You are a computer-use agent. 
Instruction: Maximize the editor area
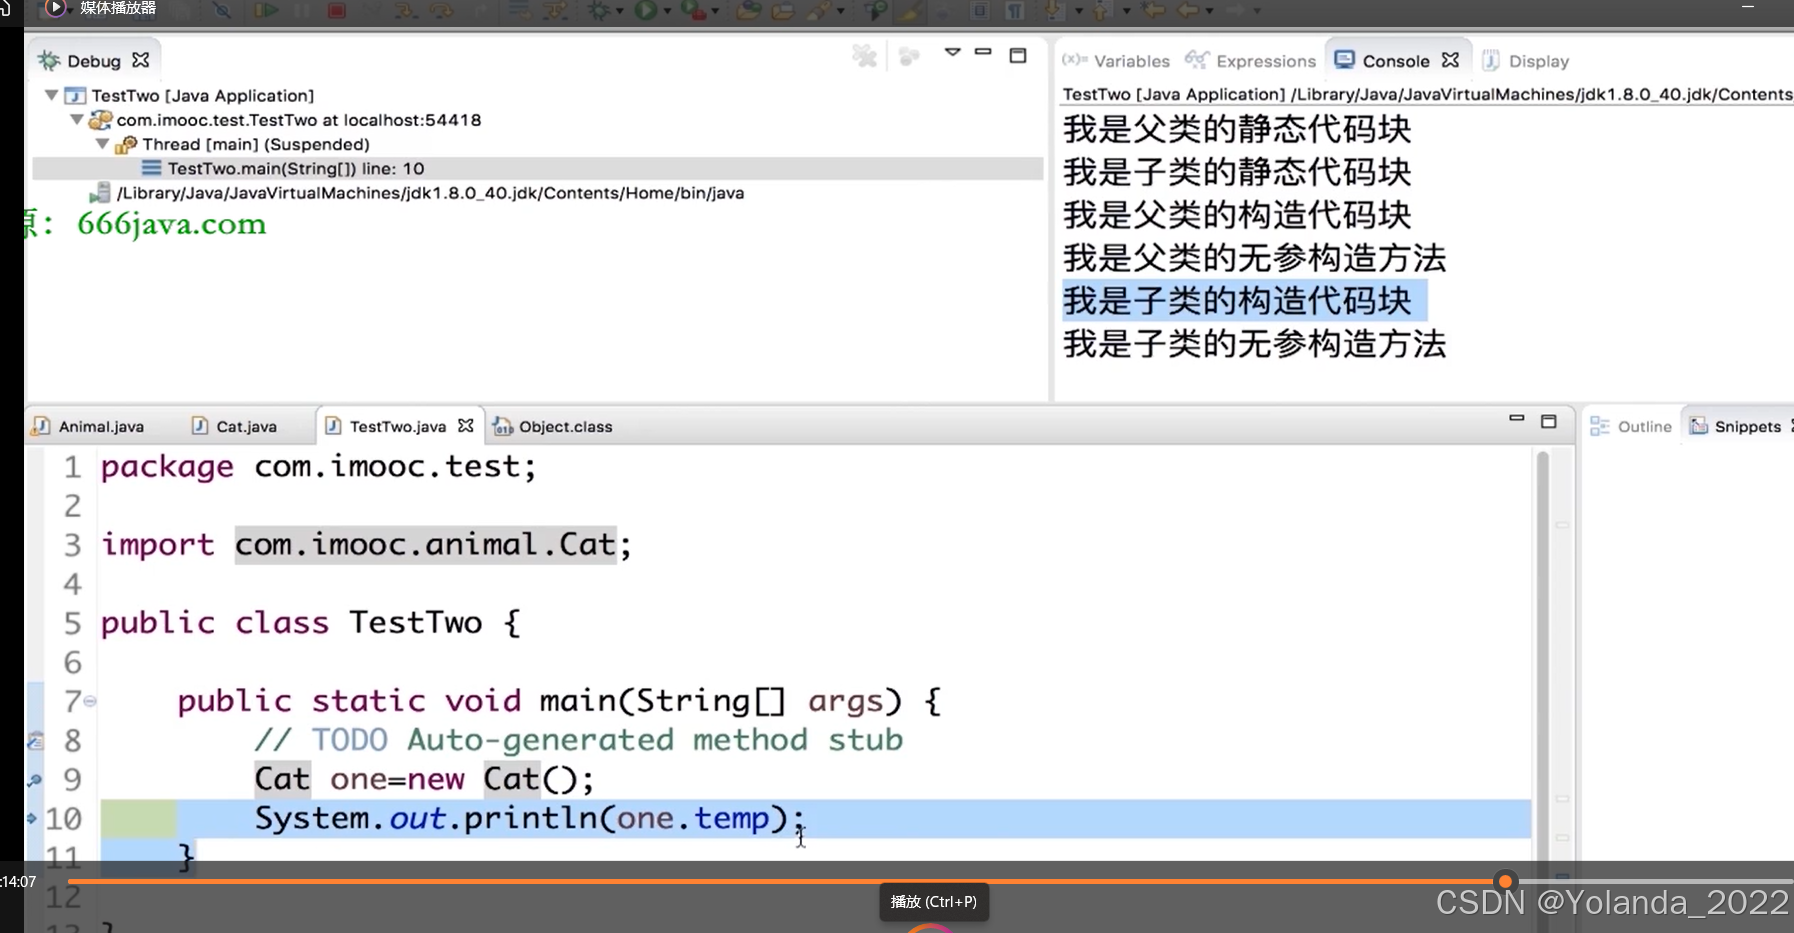(1549, 421)
